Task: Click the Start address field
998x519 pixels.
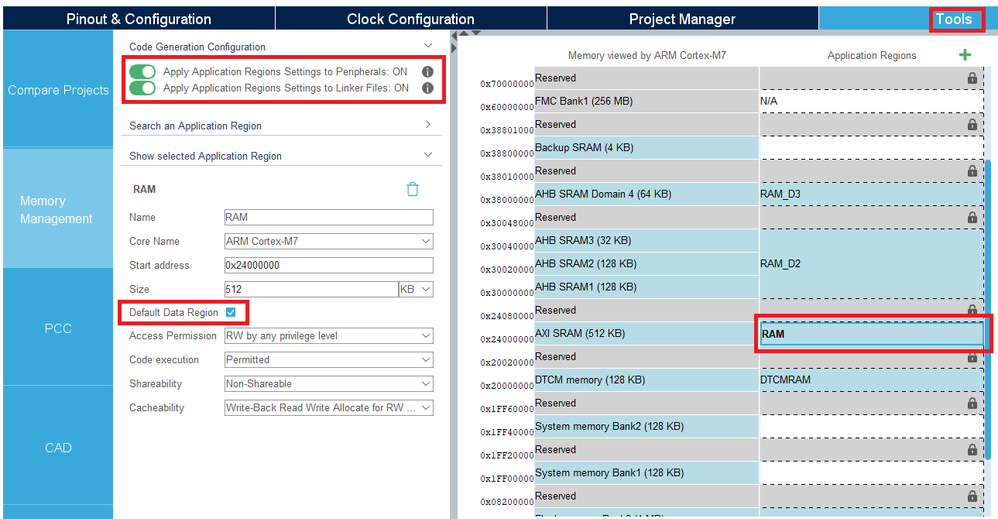Action: (328, 265)
